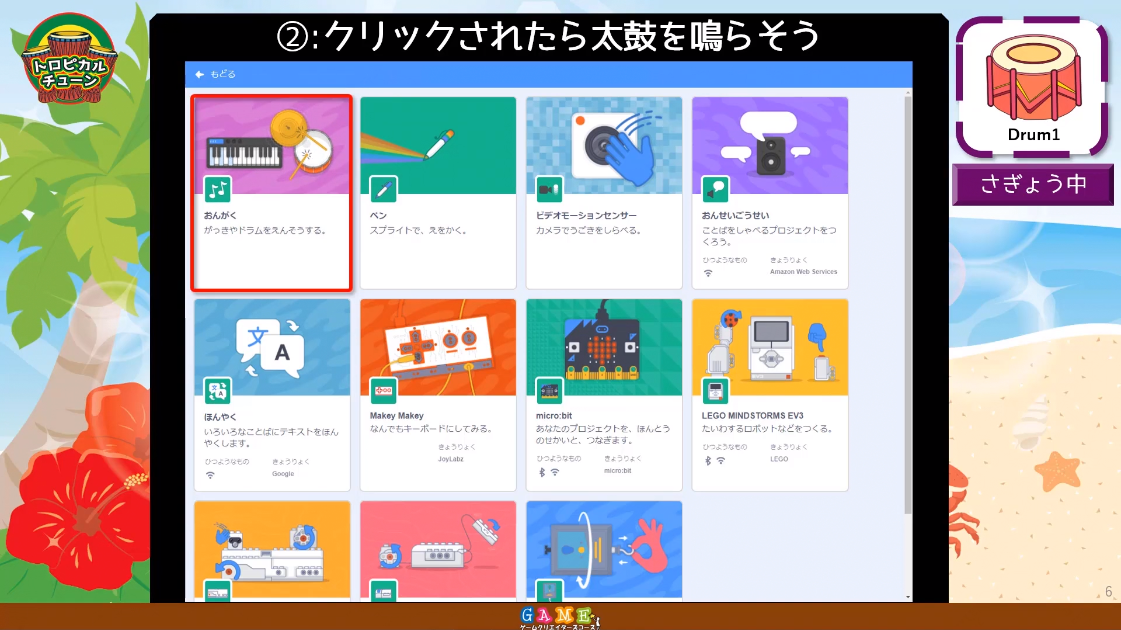Click Amazon Web Services collaborator text

pyautogui.click(x=804, y=272)
